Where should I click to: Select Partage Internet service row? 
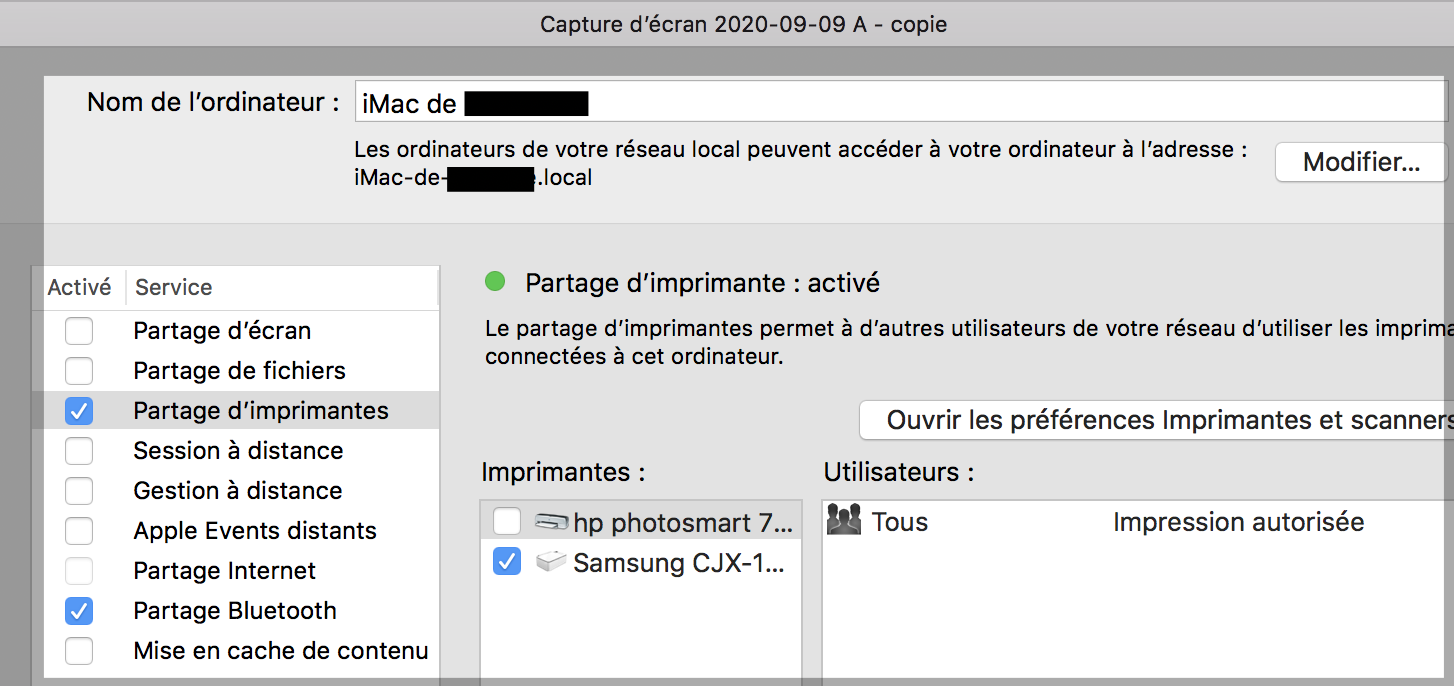(224, 571)
